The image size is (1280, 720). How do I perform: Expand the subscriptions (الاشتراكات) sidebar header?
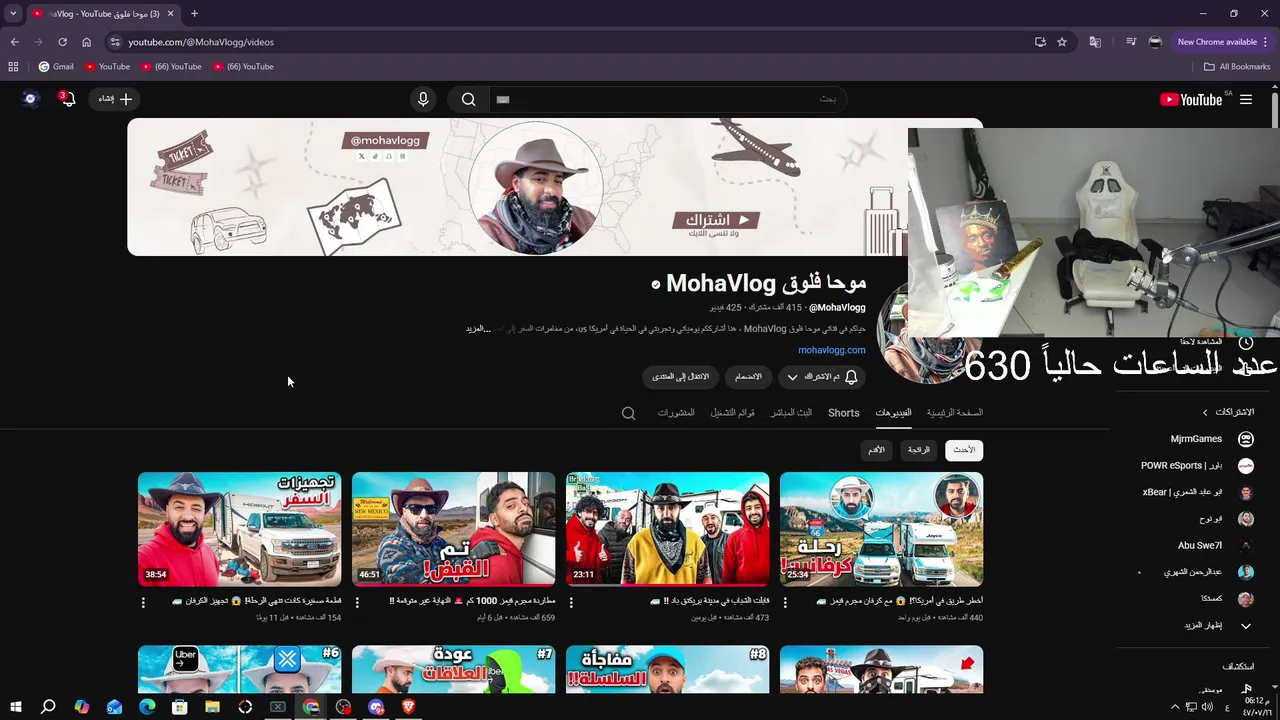click(x=1228, y=412)
